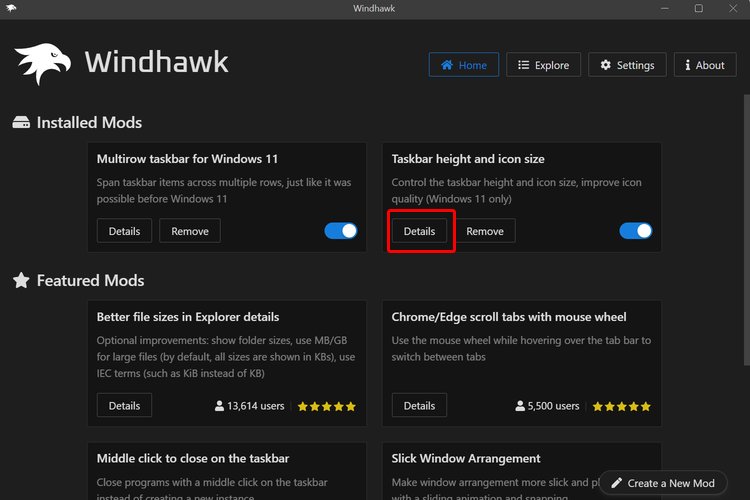Switch to the Explore tab

(543, 65)
